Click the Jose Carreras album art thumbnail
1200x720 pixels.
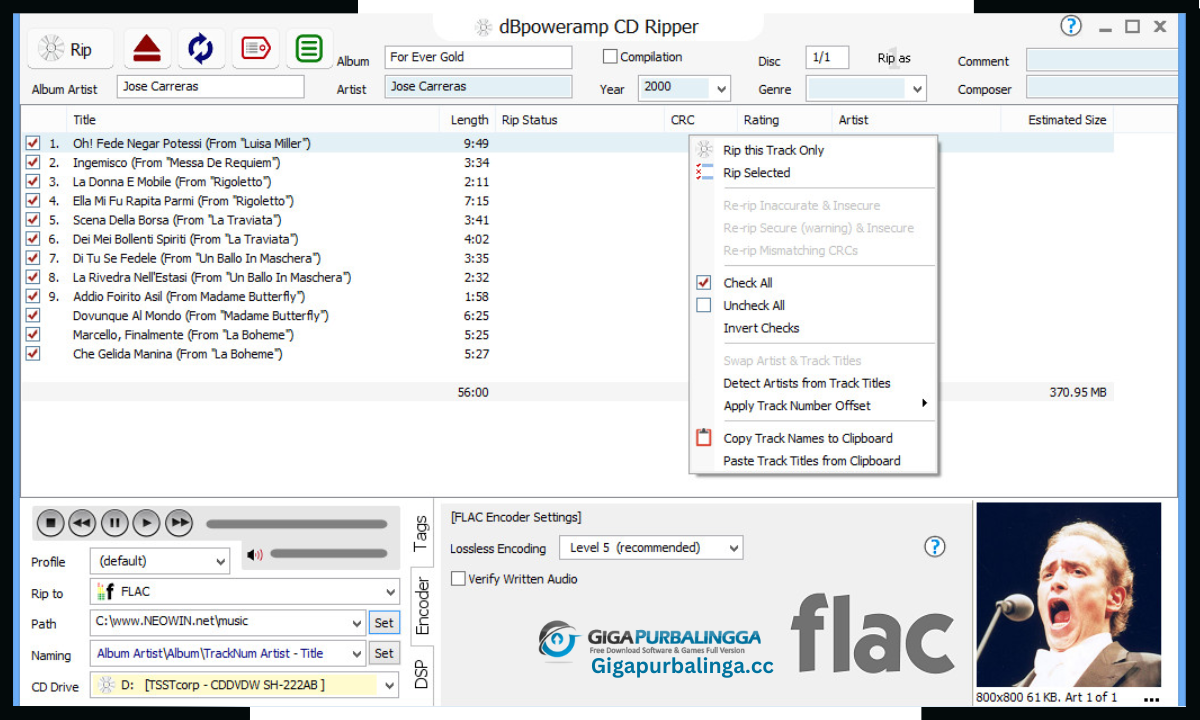pyautogui.click(x=1068, y=594)
